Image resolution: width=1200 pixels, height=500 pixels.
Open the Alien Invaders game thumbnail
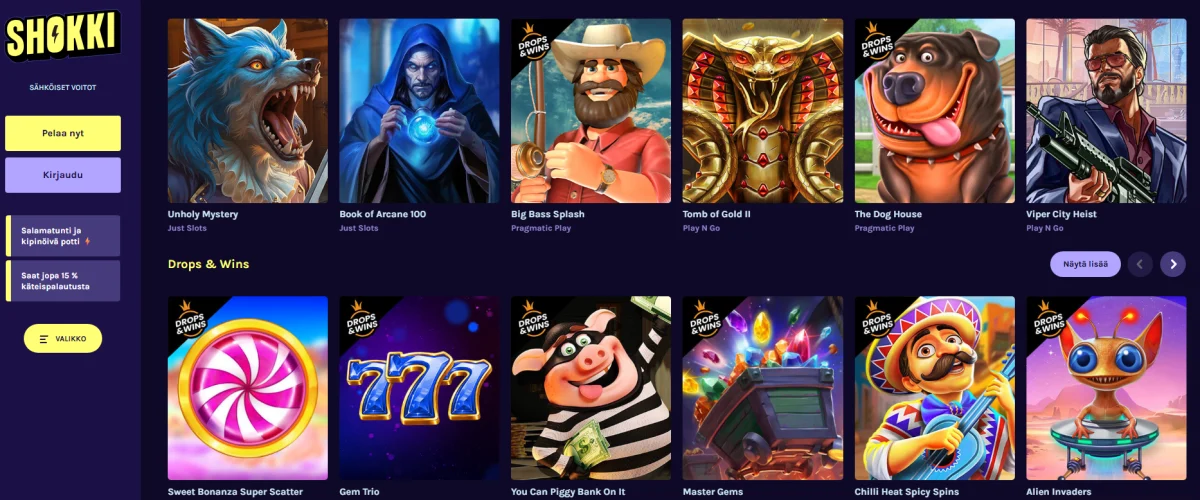point(1106,389)
